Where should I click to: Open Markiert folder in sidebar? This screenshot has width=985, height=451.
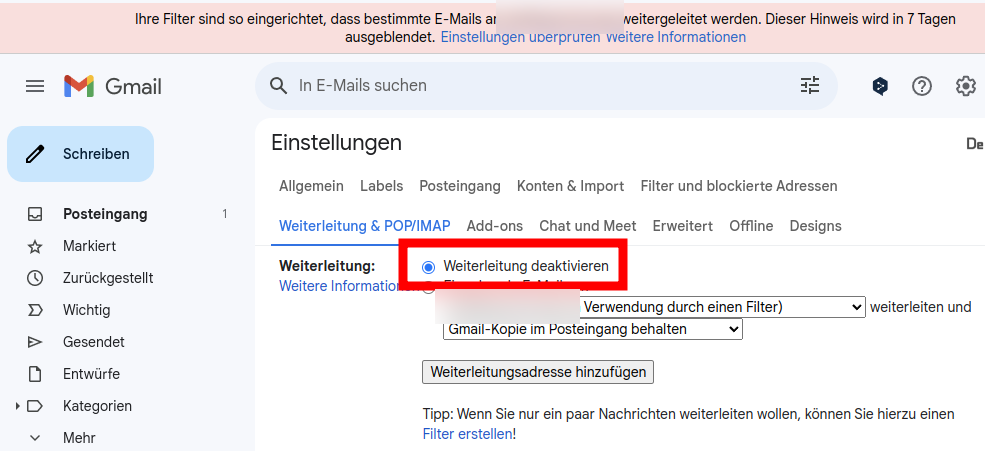89,246
